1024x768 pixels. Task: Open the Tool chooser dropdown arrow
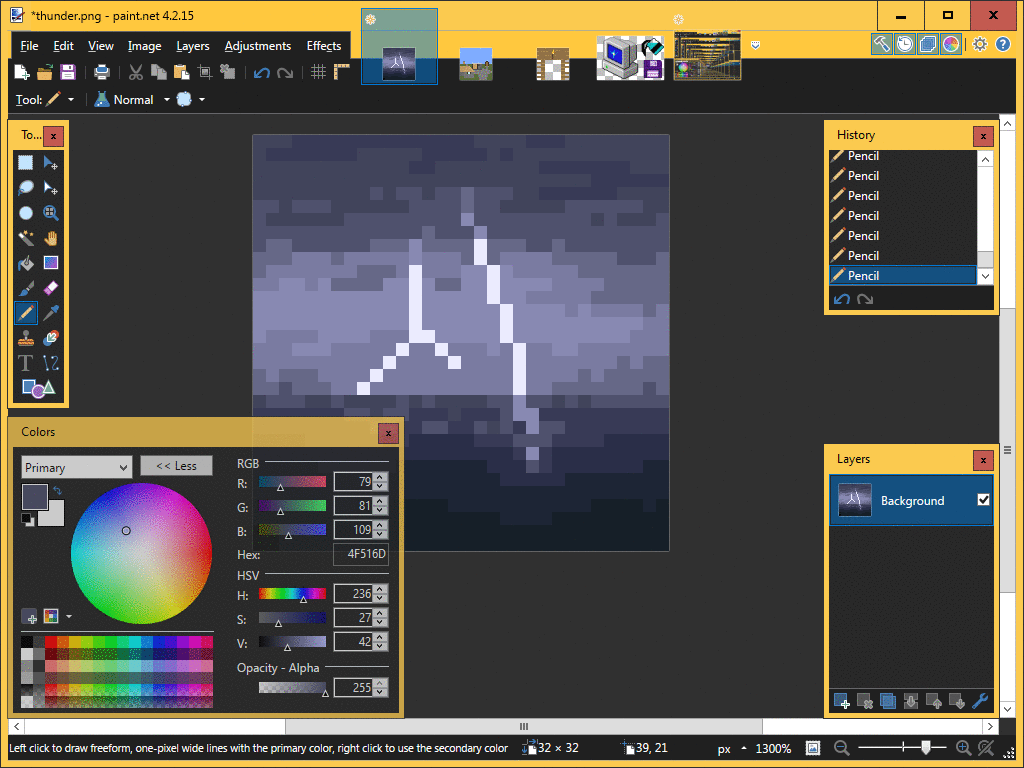(71, 100)
